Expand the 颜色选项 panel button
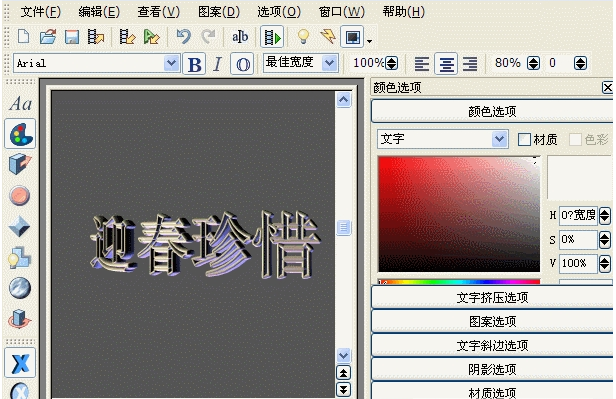 [x=492, y=112]
